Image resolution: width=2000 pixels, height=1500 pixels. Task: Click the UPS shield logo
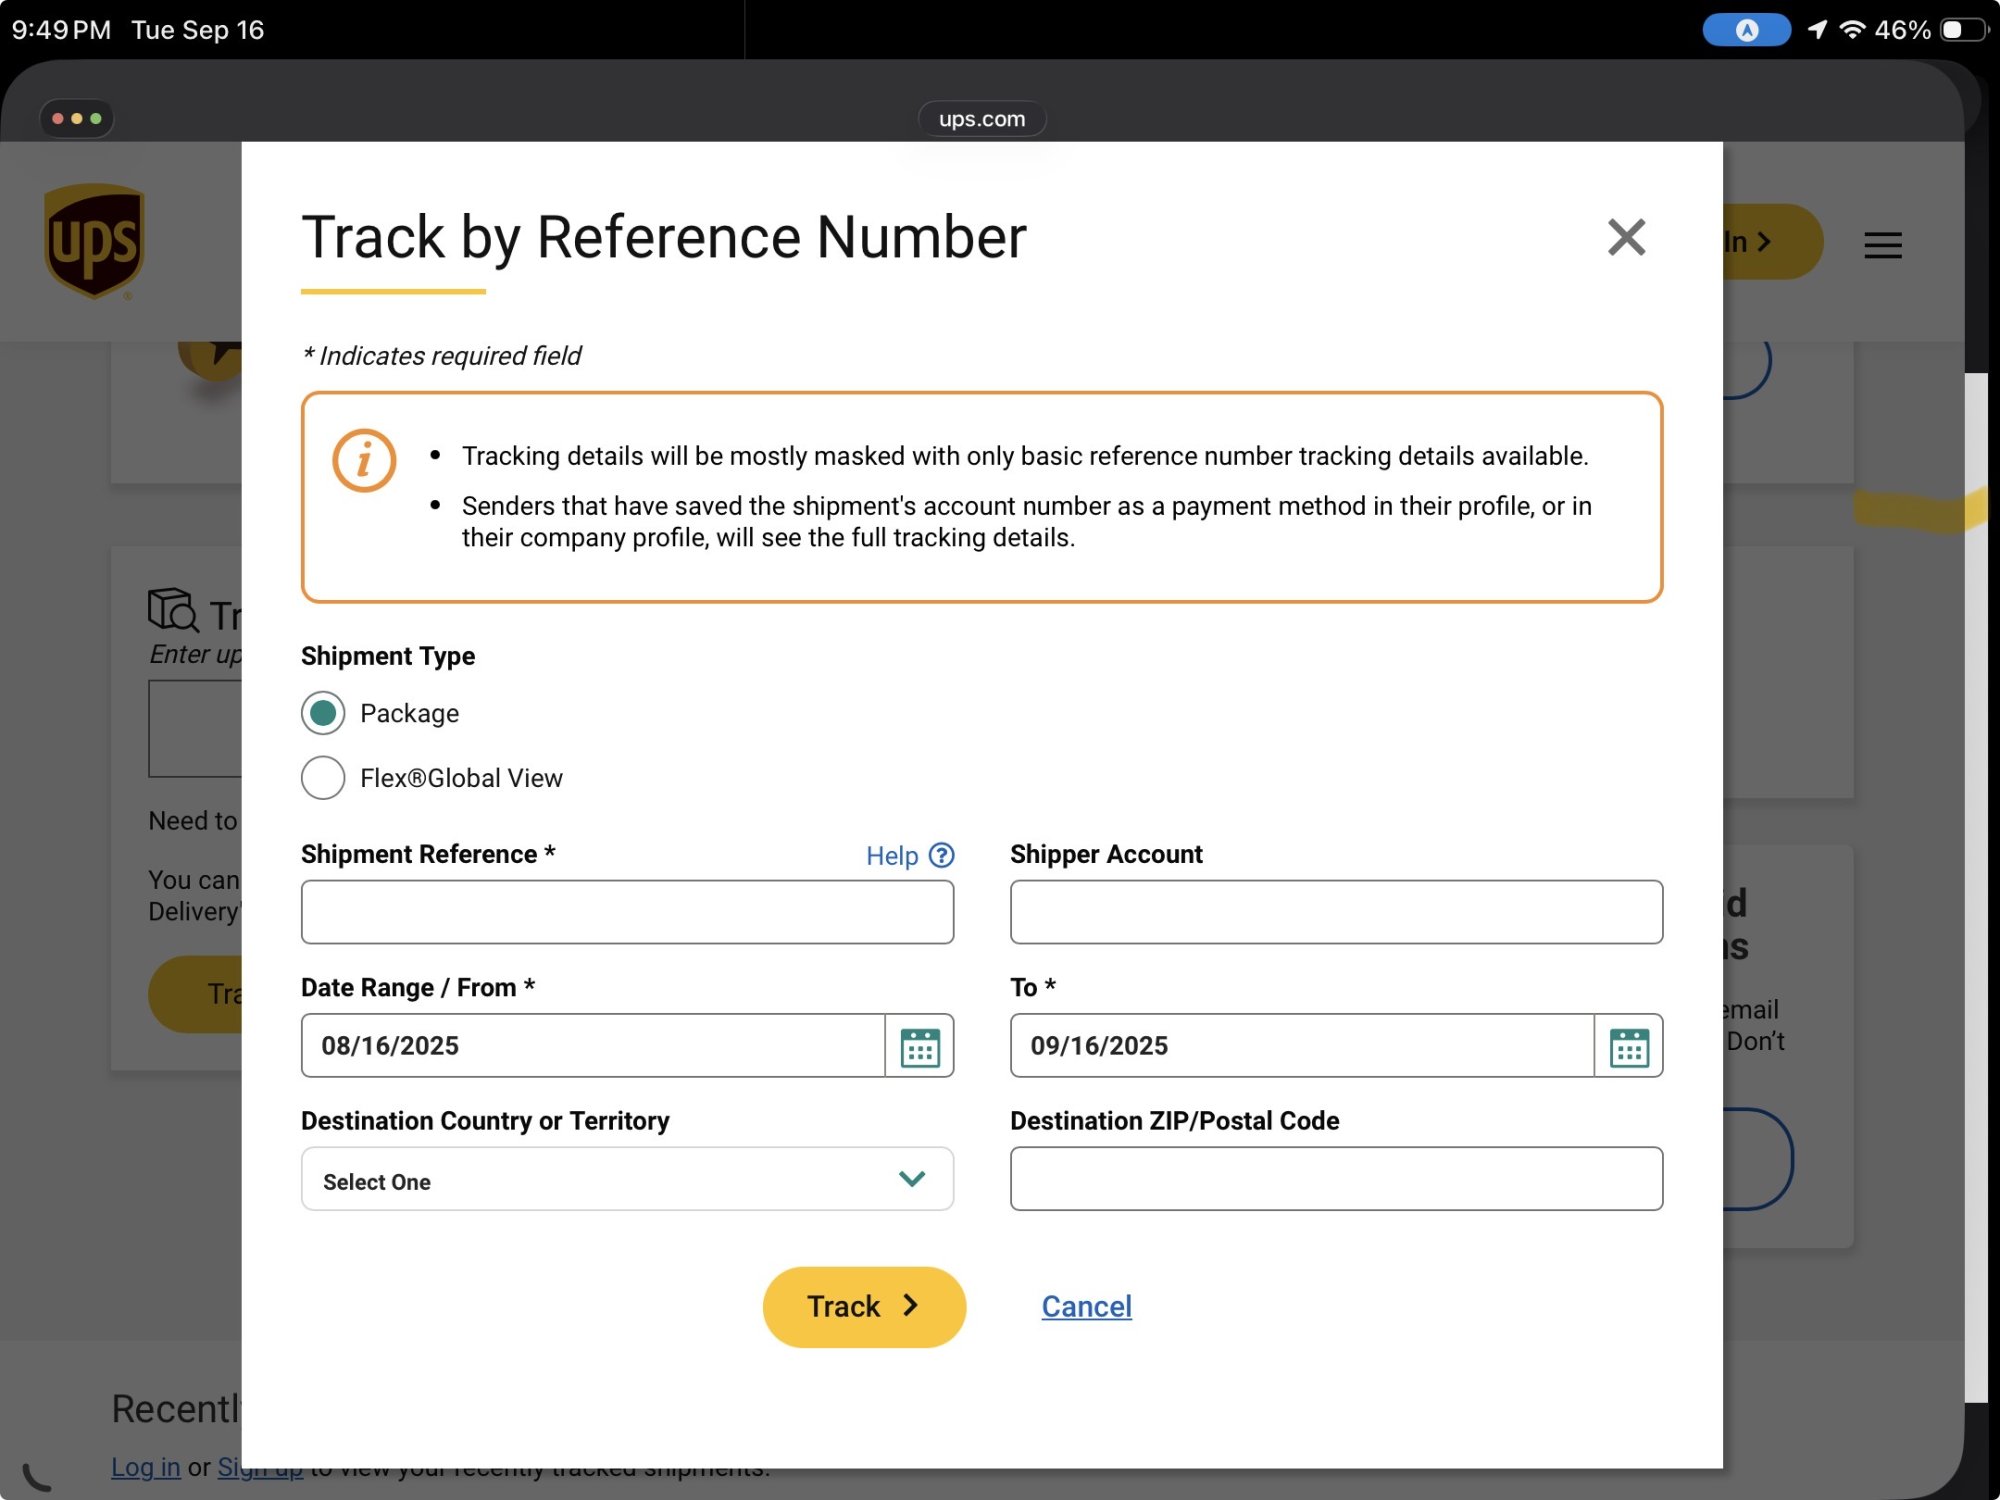tap(95, 241)
